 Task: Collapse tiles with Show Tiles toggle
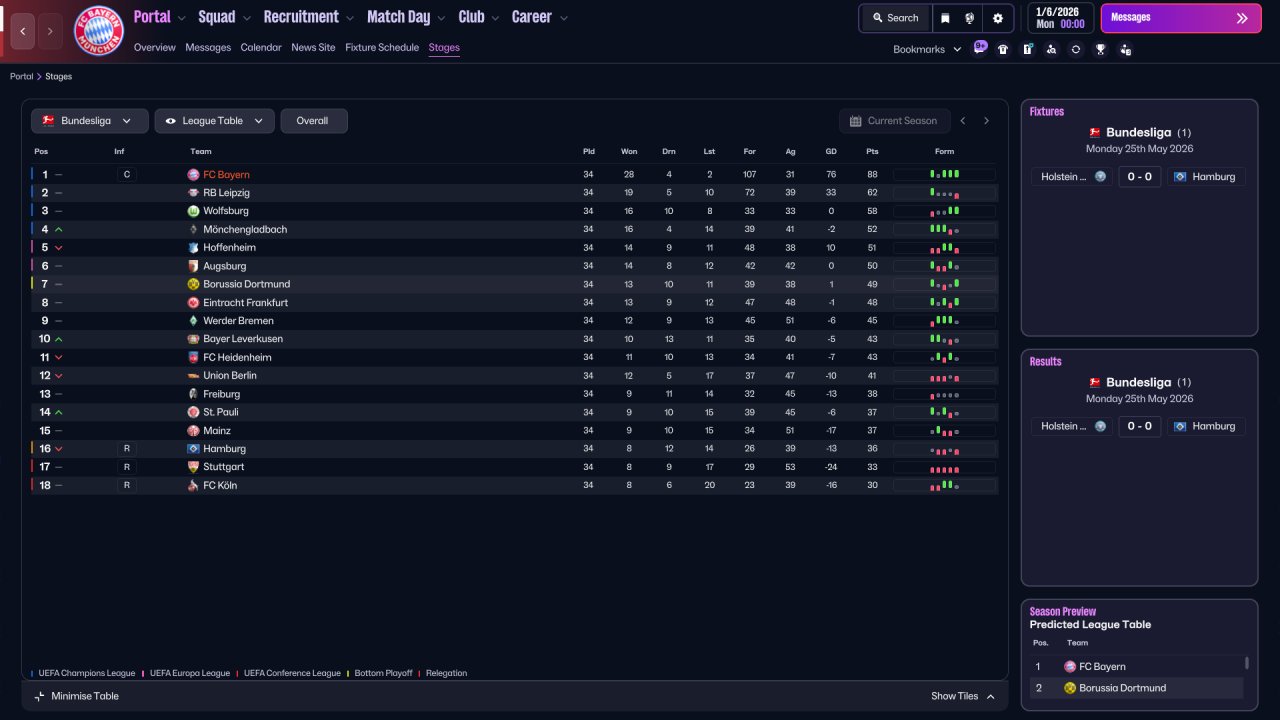point(963,696)
